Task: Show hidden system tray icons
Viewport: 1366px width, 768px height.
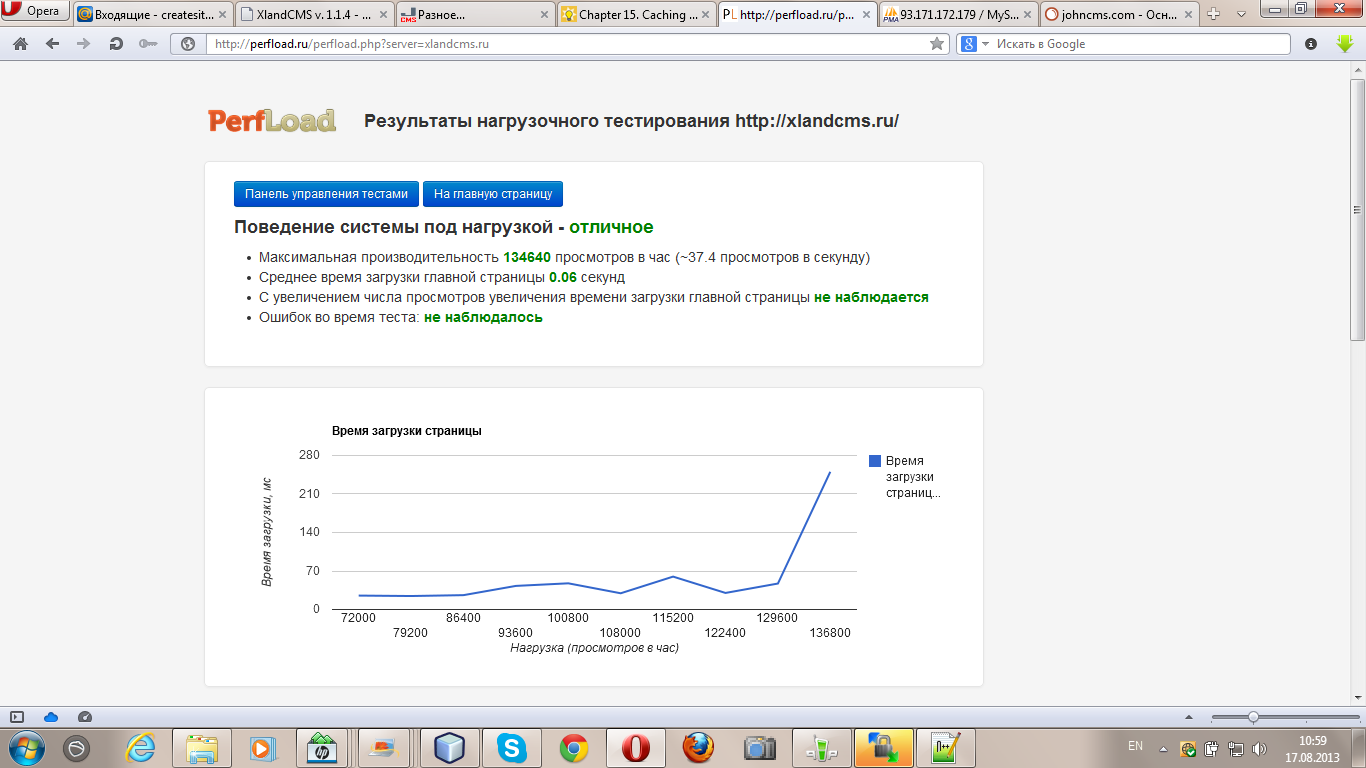Action: tap(1163, 748)
